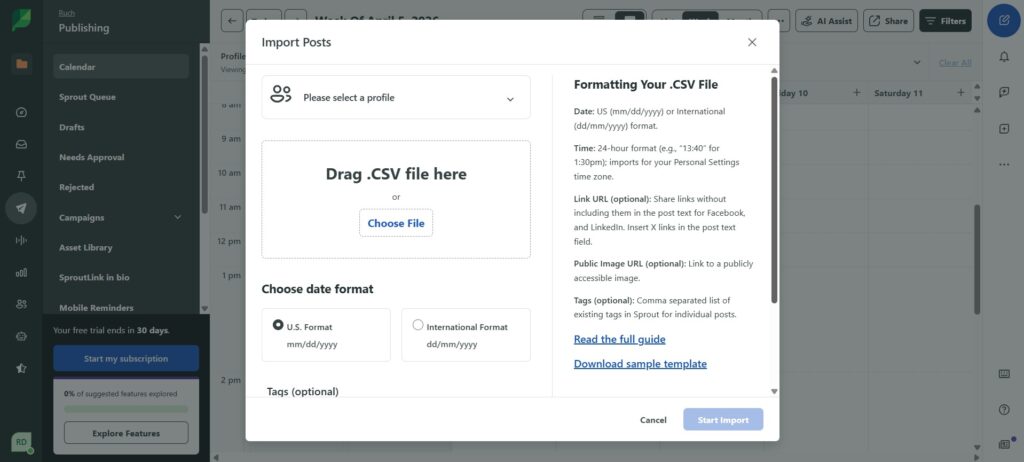Expand the Campaigns menu chevron
This screenshot has width=1024, height=462.
point(178,217)
